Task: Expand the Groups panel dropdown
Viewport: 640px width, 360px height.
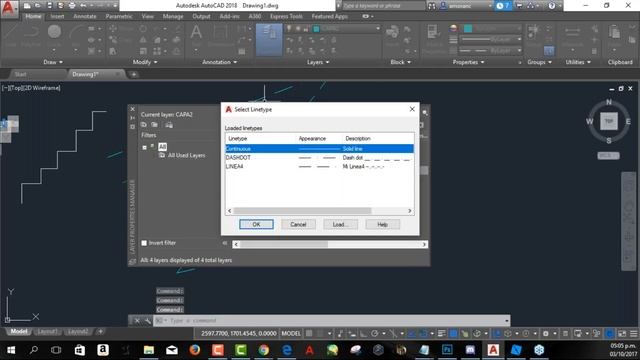Action: click(x=539, y=62)
